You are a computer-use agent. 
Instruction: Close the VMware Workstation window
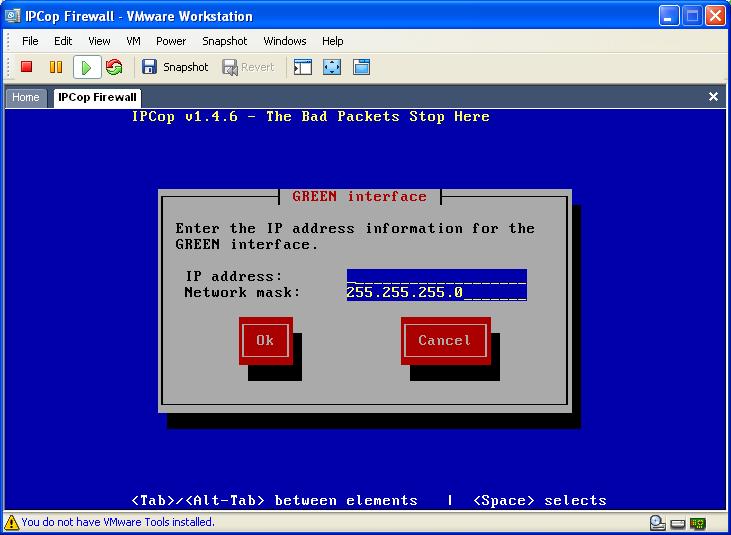pyautogui.click(x=716, y=16)
